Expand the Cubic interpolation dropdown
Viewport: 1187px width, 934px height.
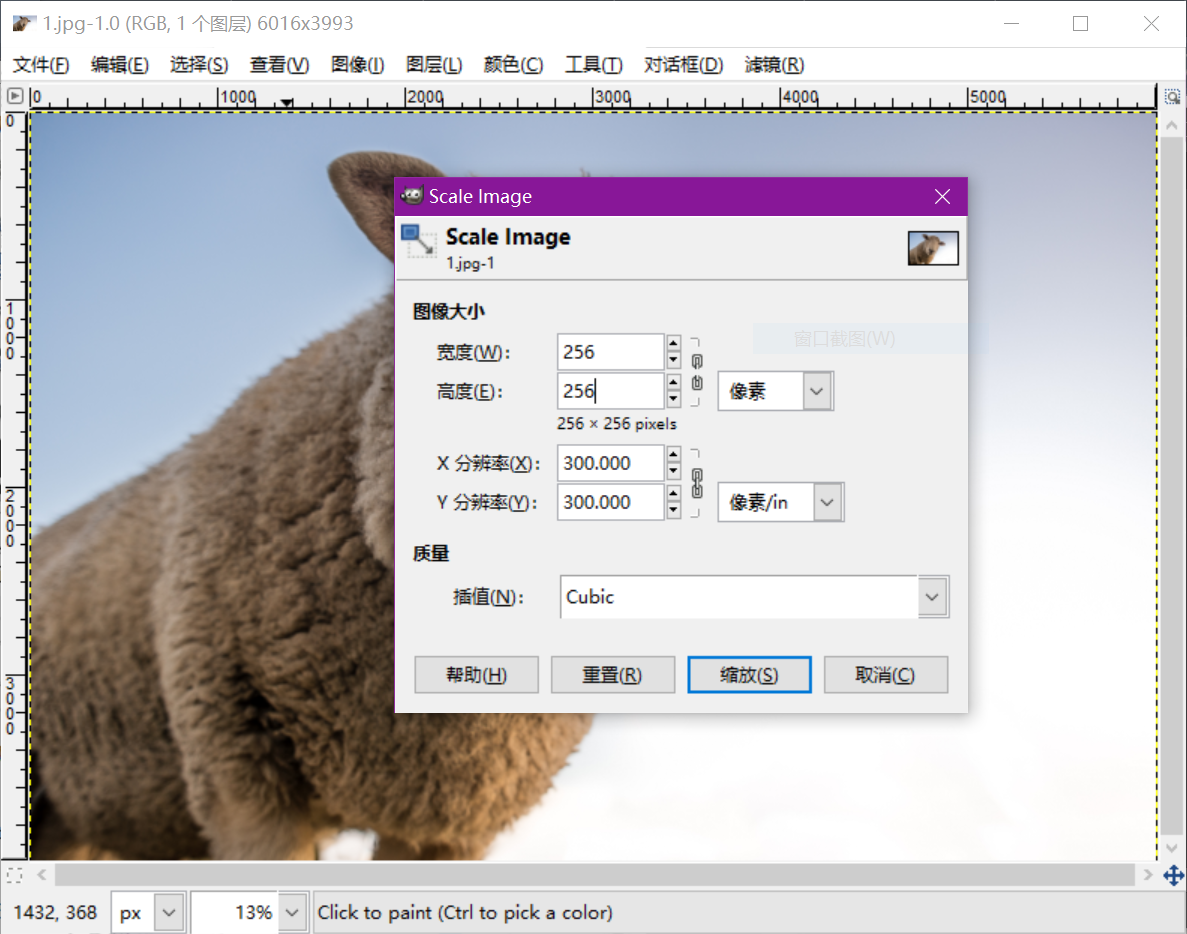tap(932, 597)
